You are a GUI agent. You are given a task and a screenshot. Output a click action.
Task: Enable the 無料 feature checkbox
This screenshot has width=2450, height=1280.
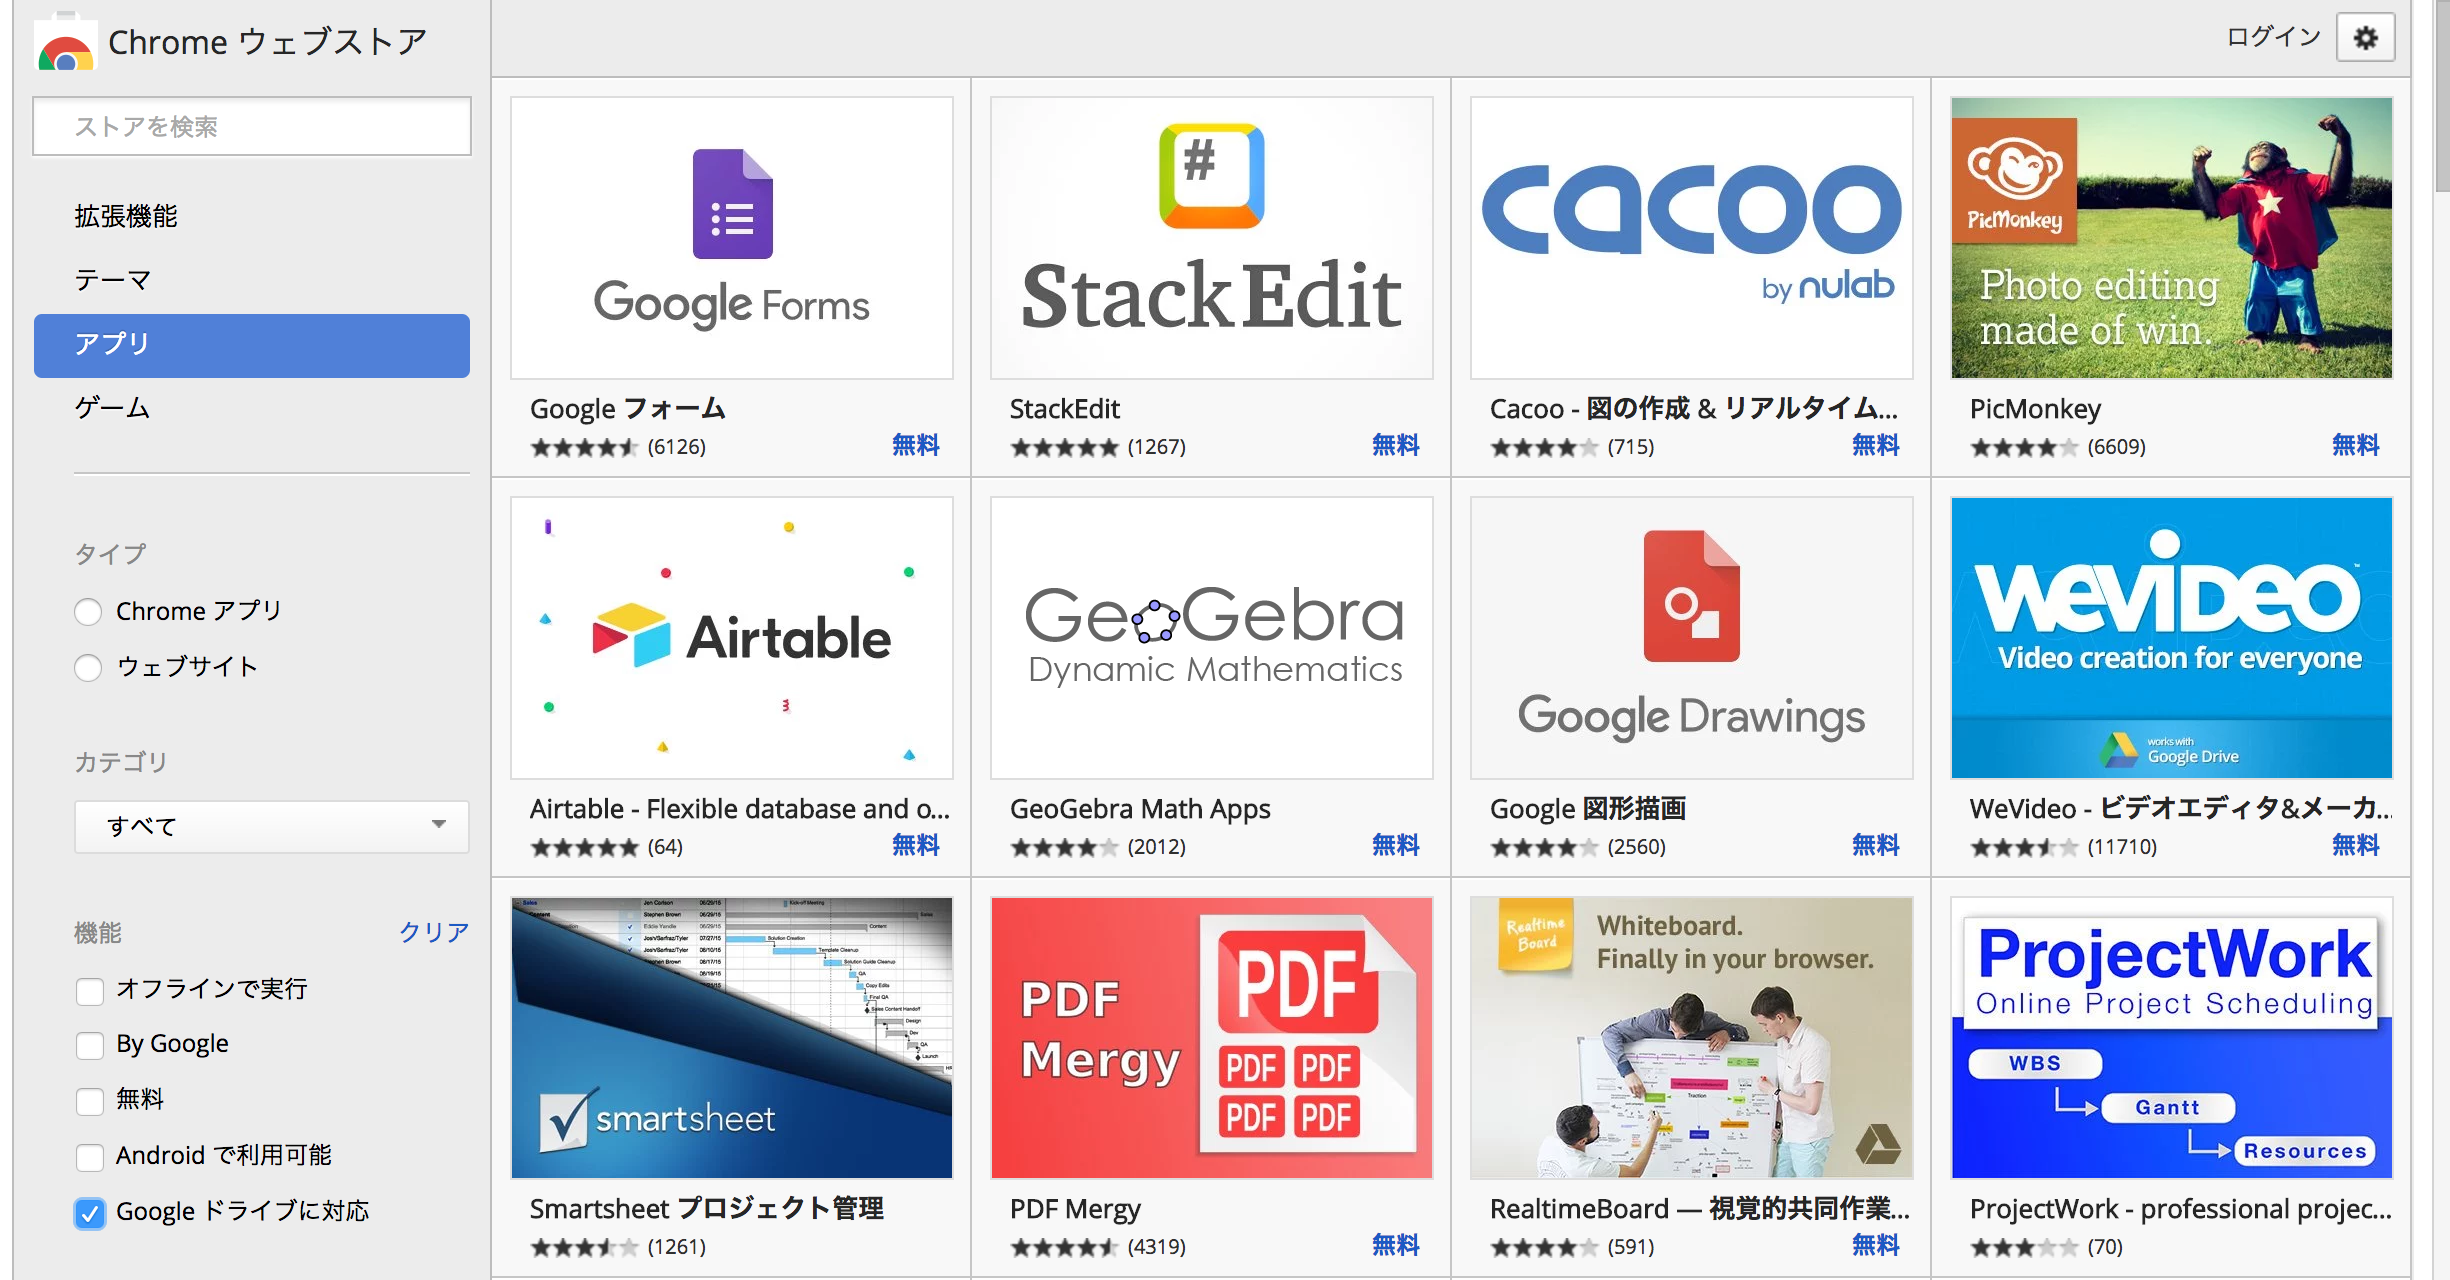point(90,1100)
